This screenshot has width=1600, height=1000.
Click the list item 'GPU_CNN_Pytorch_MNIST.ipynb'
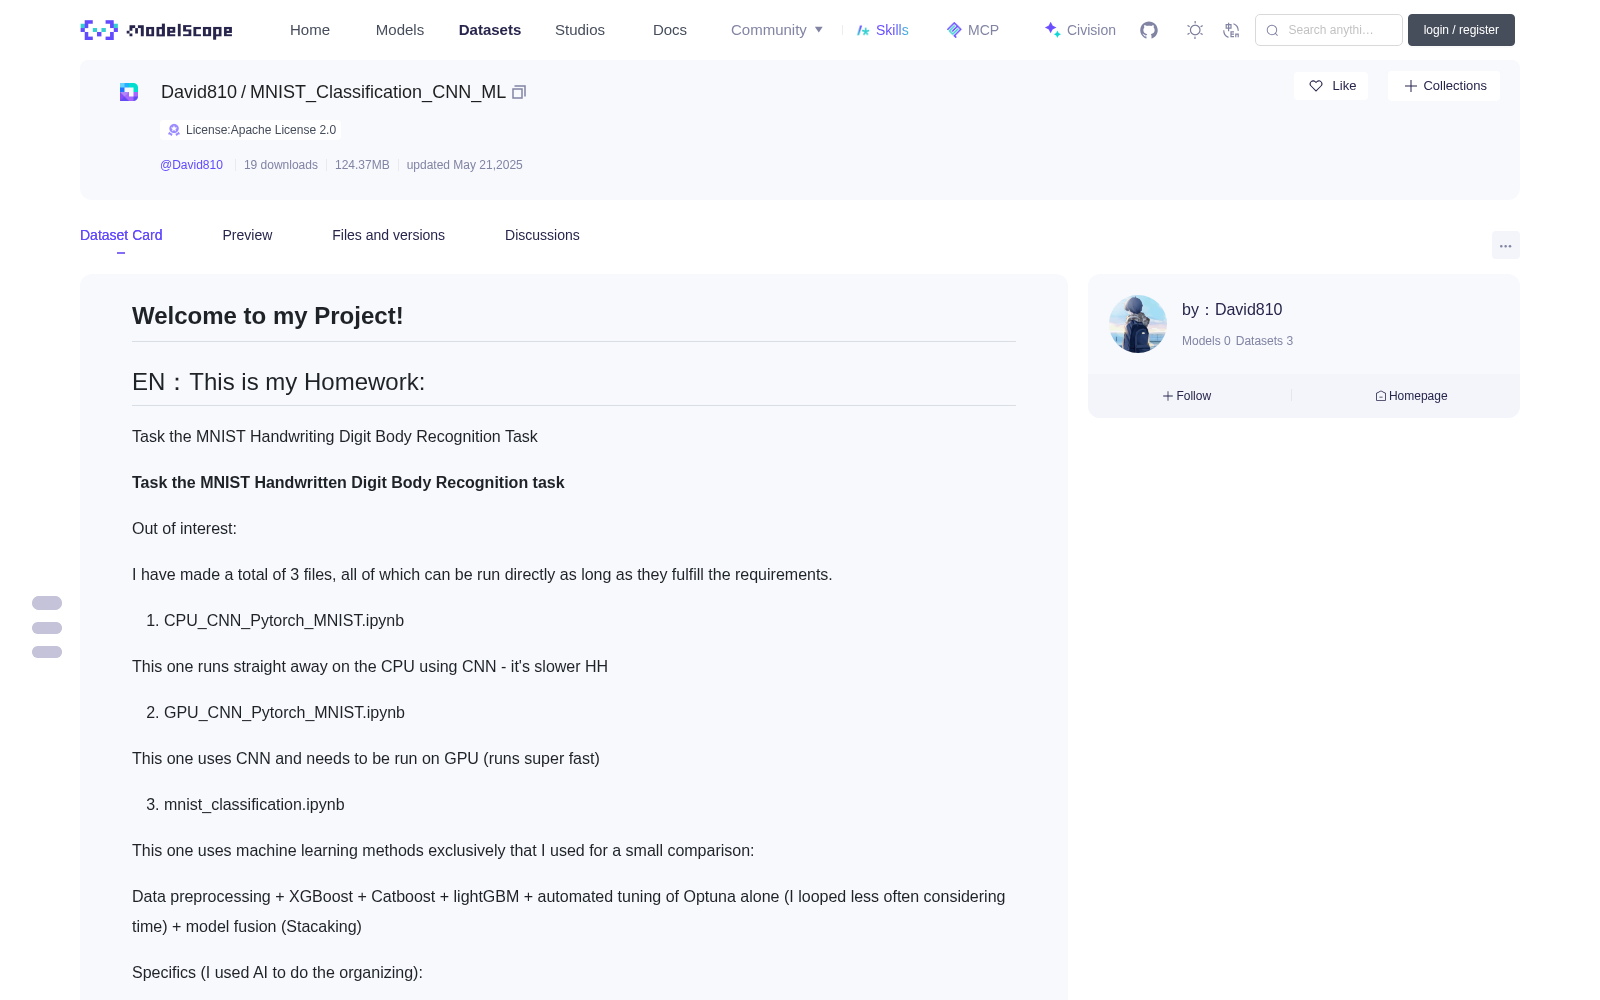284,713
